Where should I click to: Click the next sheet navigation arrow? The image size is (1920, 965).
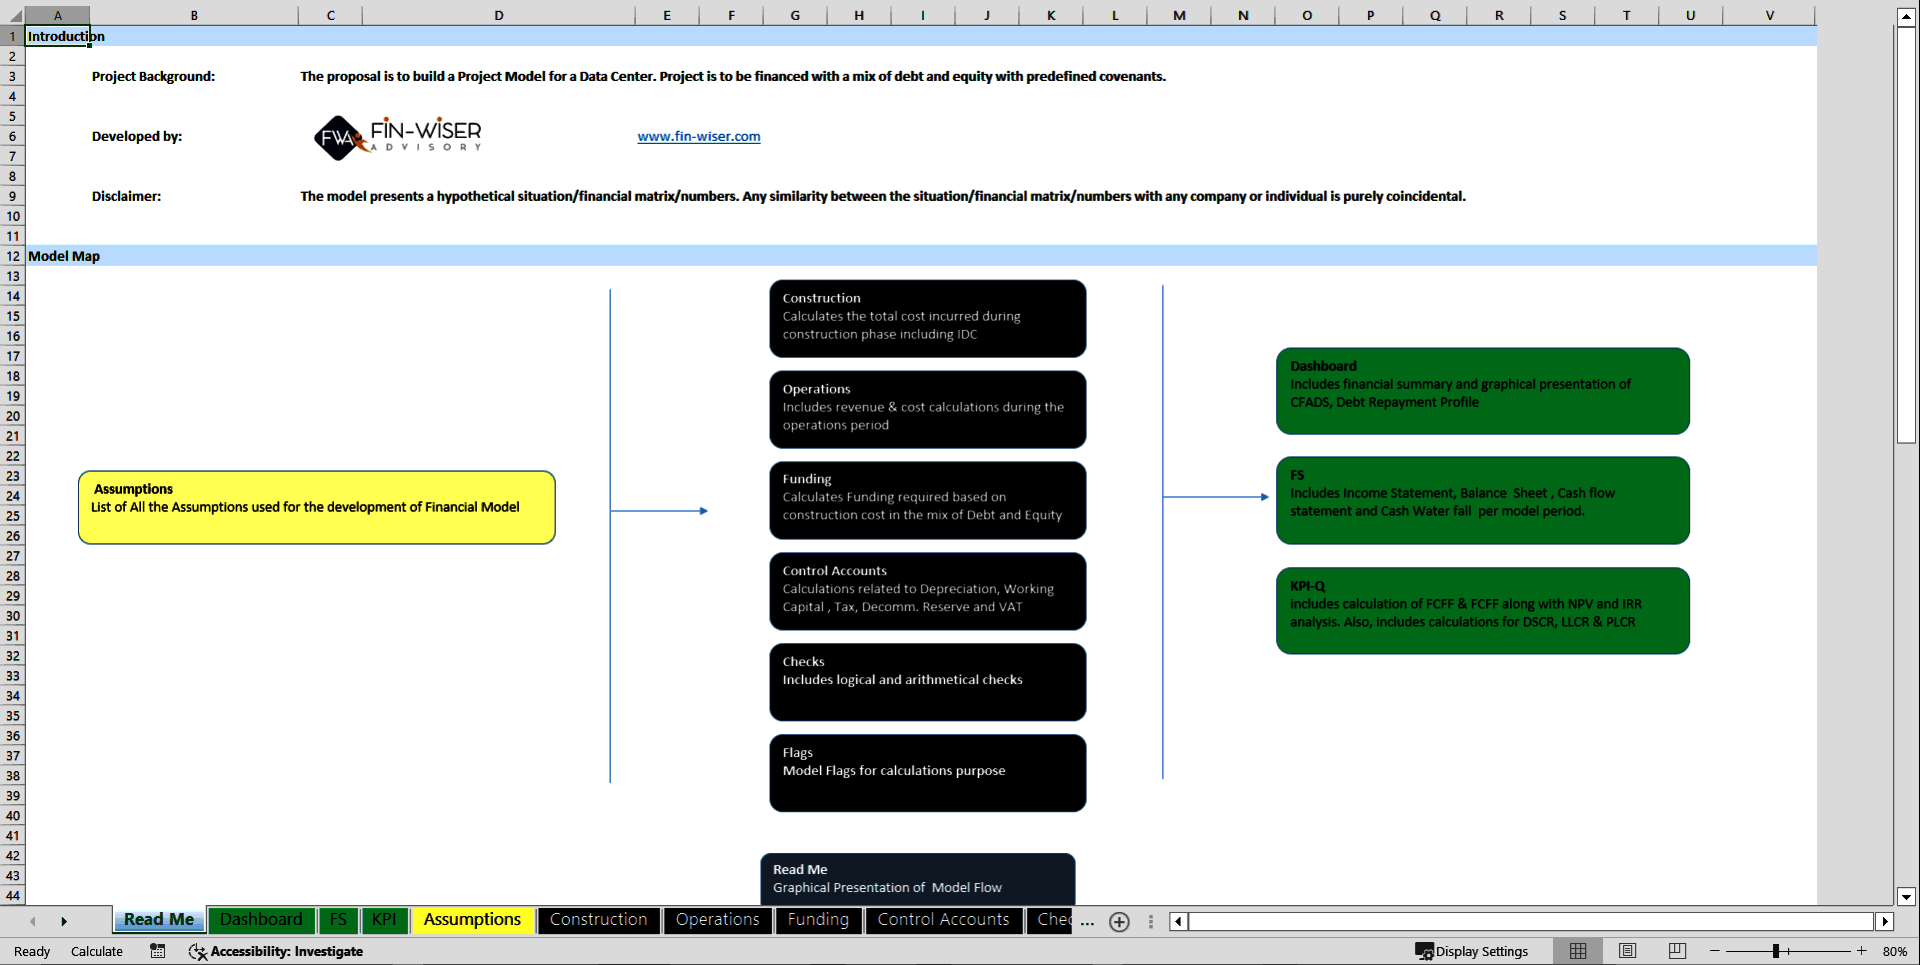65,921
